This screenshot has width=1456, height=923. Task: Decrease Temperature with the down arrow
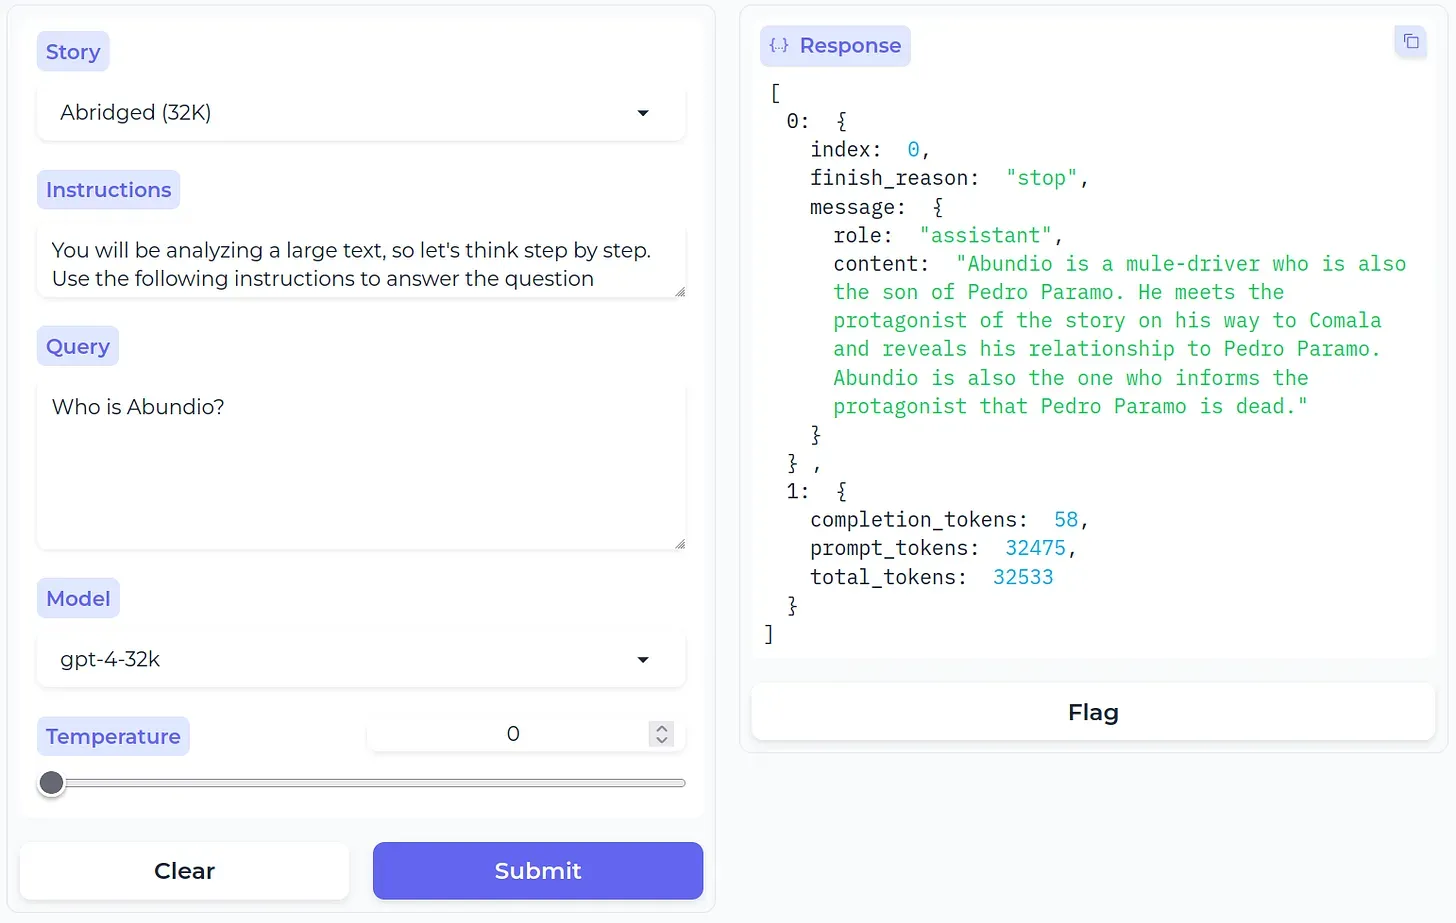tap(661, 740)
